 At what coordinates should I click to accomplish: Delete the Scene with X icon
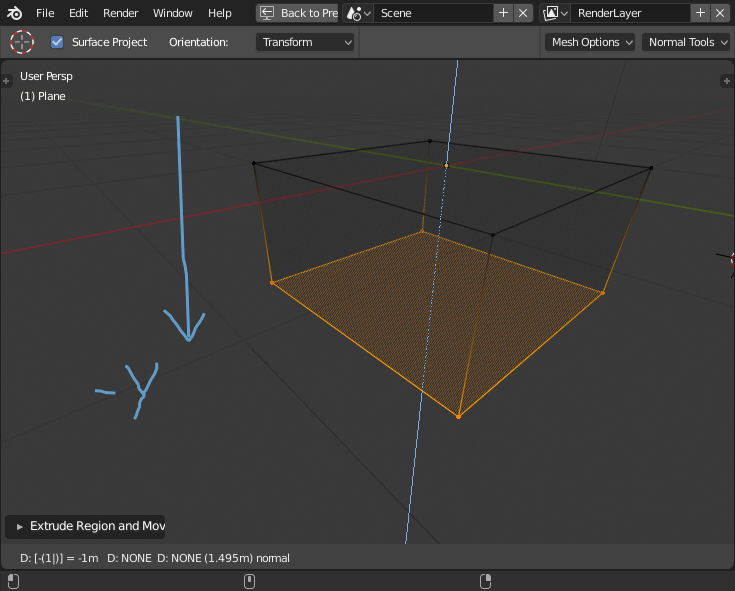click(523, 13)
